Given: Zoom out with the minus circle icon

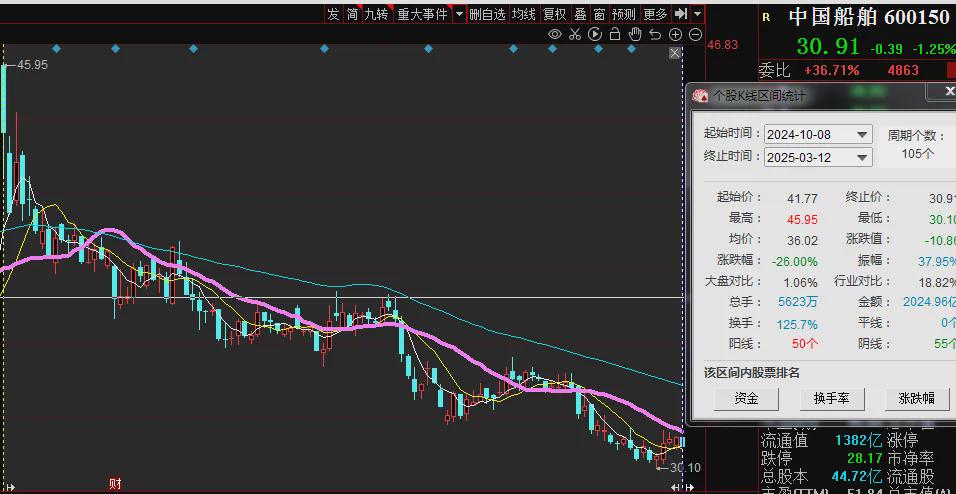Looking at the screenshot, I should coord(696,35).
